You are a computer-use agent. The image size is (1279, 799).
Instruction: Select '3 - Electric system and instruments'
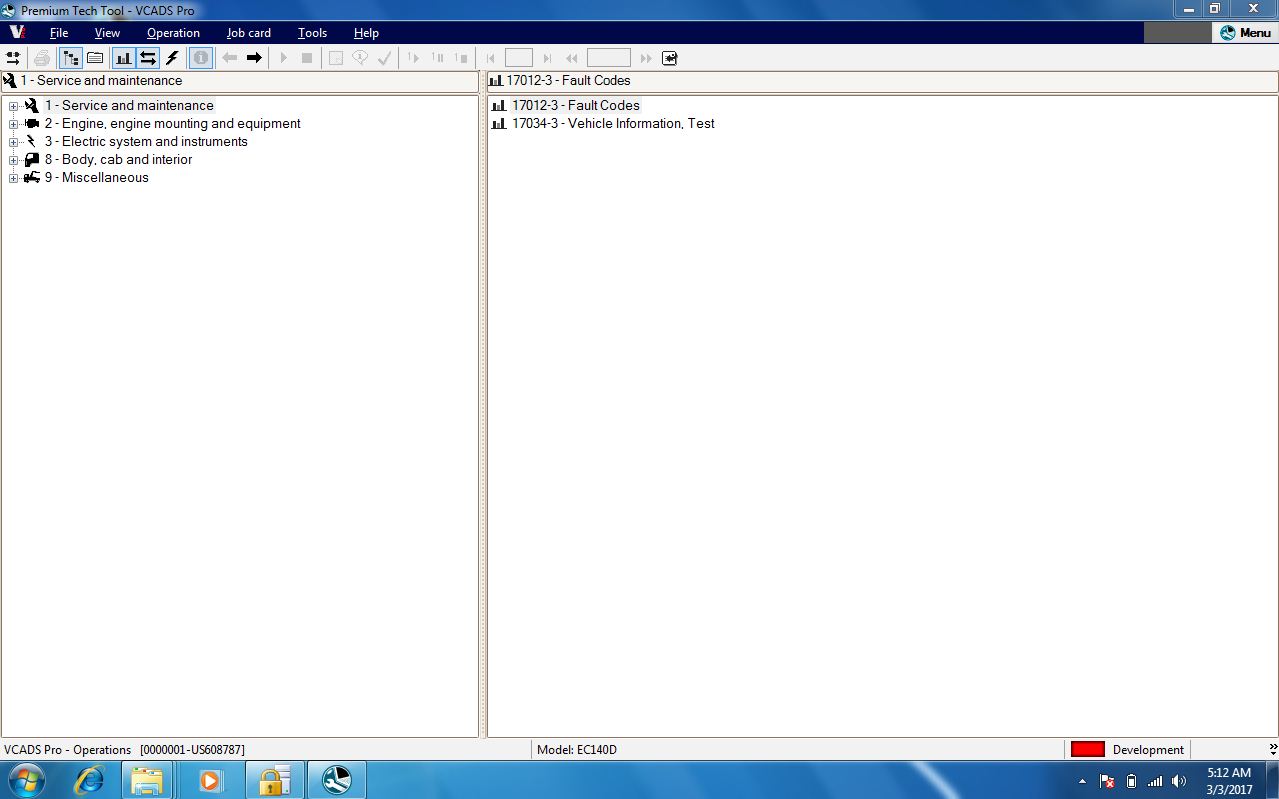[146, 141]
